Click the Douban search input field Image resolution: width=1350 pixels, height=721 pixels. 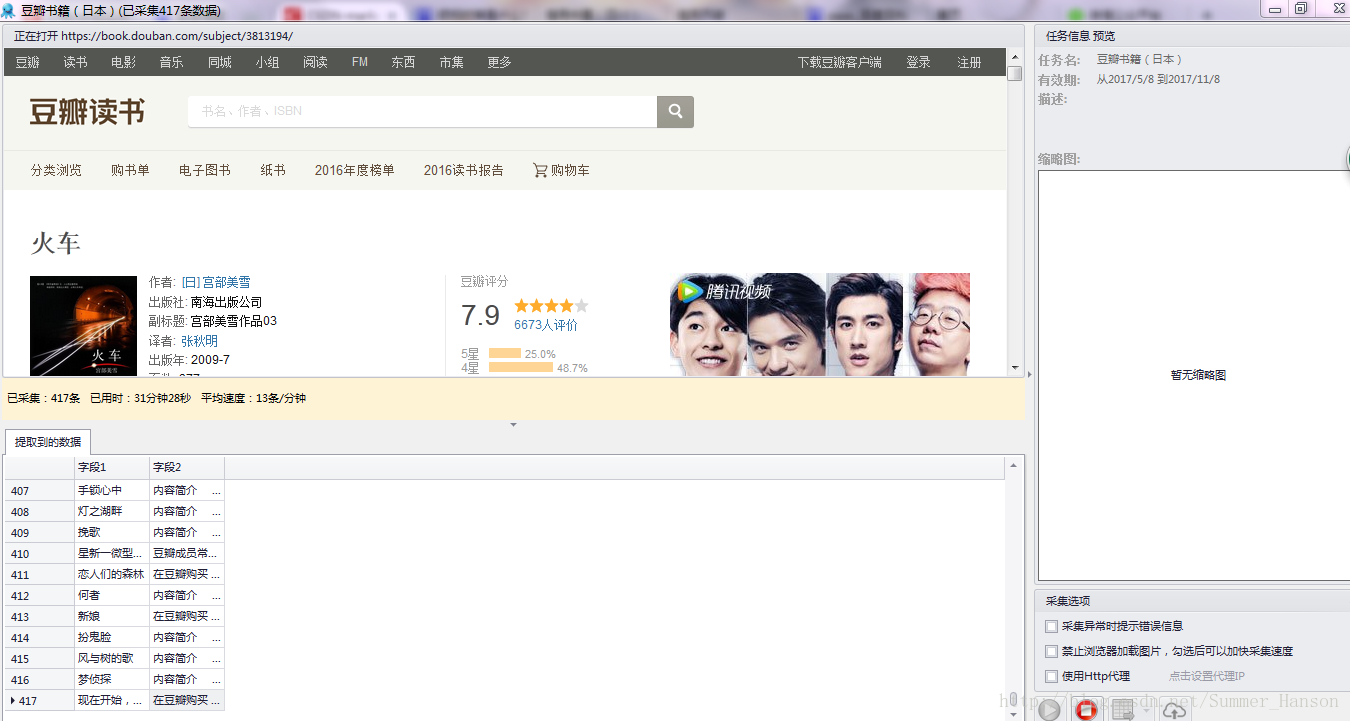422,112
